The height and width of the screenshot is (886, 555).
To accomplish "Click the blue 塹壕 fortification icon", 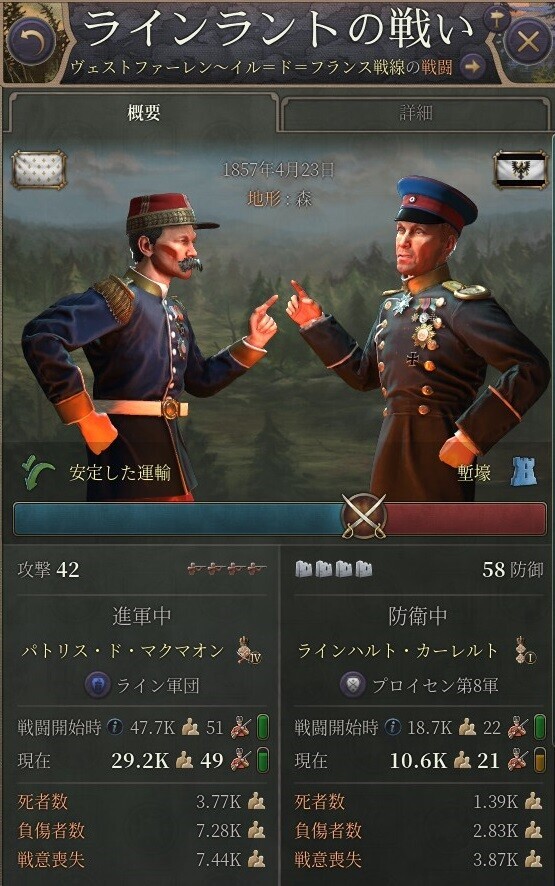I will [x=523, y=472].
